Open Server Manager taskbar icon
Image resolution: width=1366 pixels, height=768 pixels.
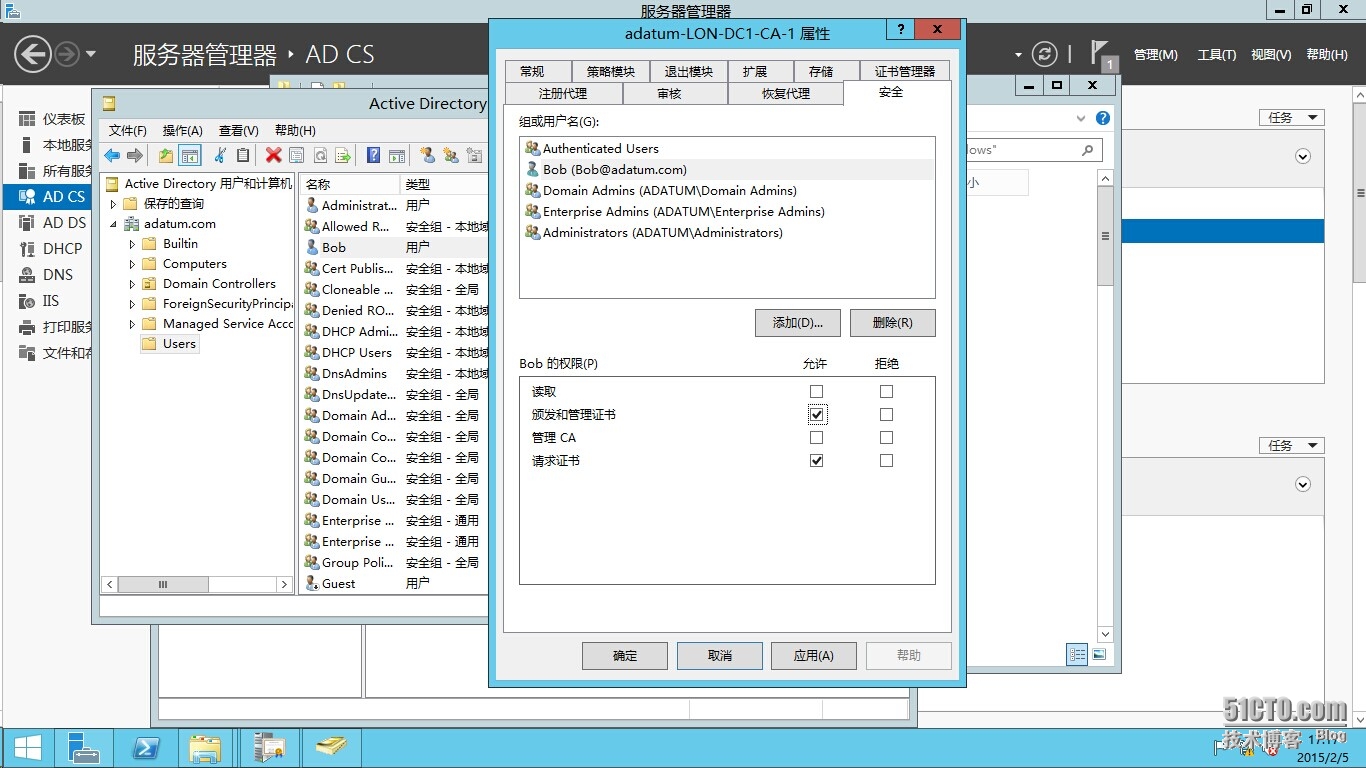pos(82,747)
